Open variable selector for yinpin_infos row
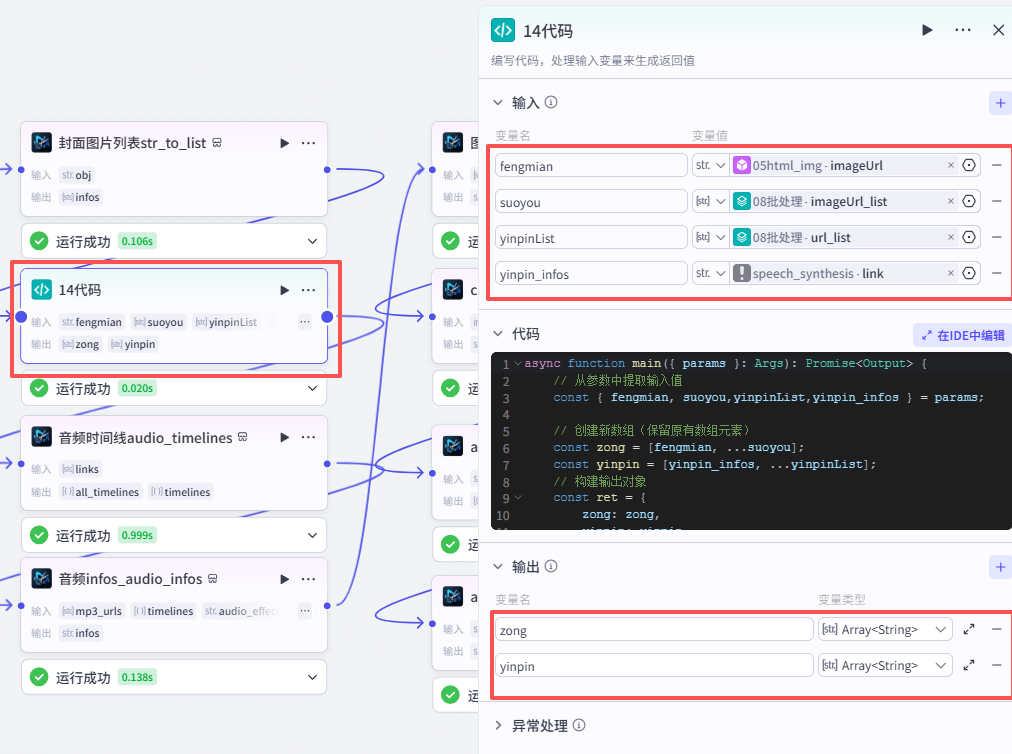 tap(969, 274)
